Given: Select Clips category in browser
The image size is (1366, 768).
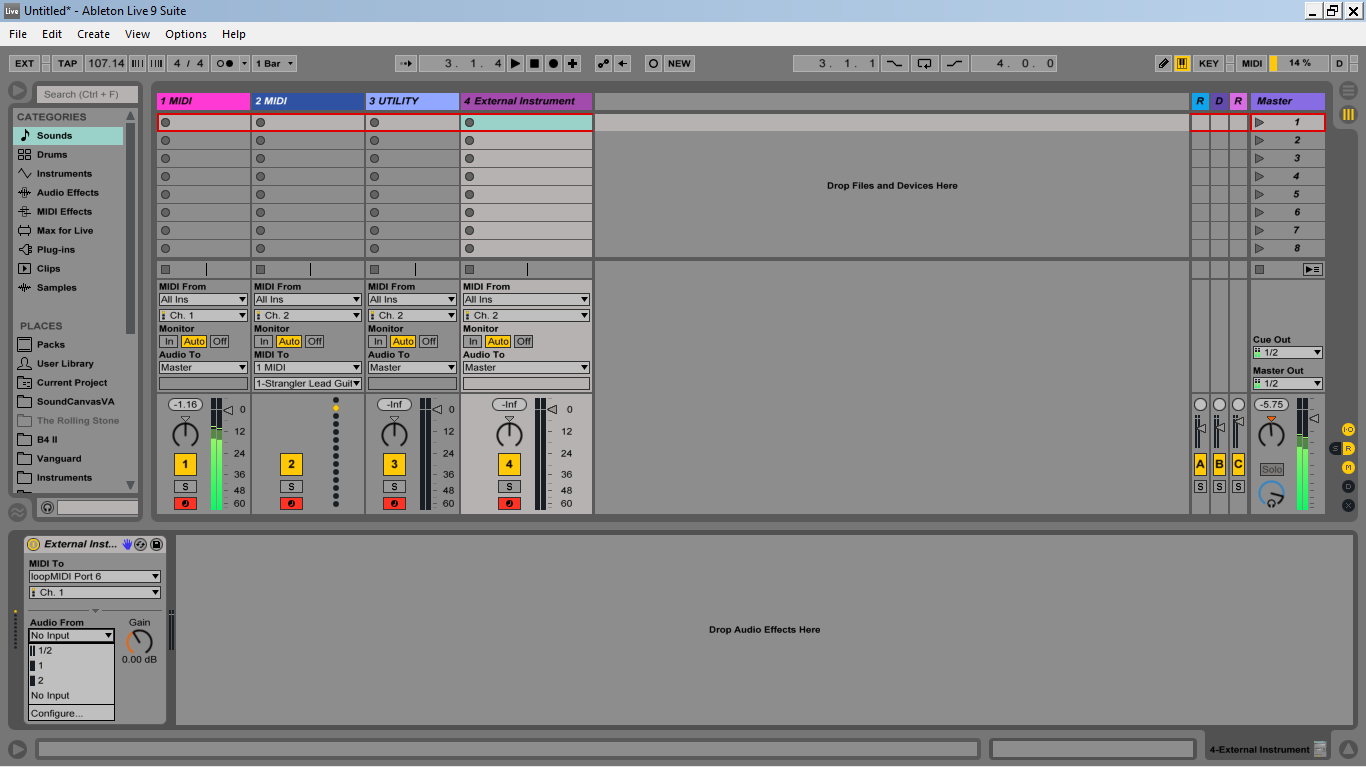Looking at the screenshot, I should (x=68, y=269).
